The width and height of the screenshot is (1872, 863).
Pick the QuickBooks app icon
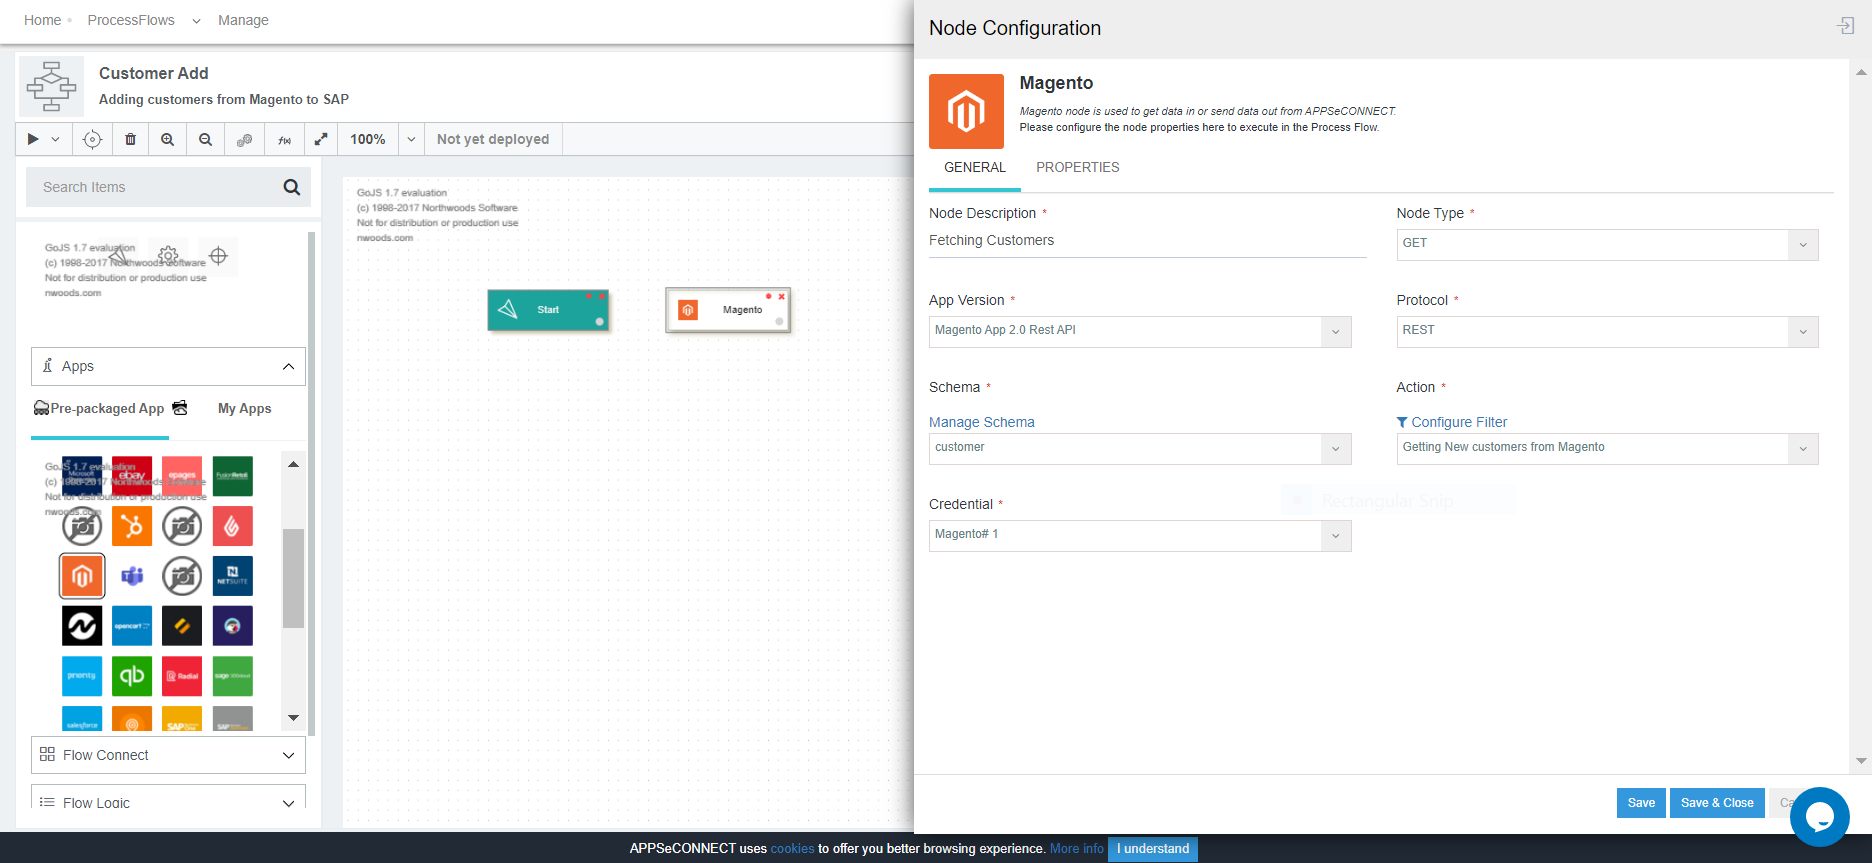(x=132, y=676)
